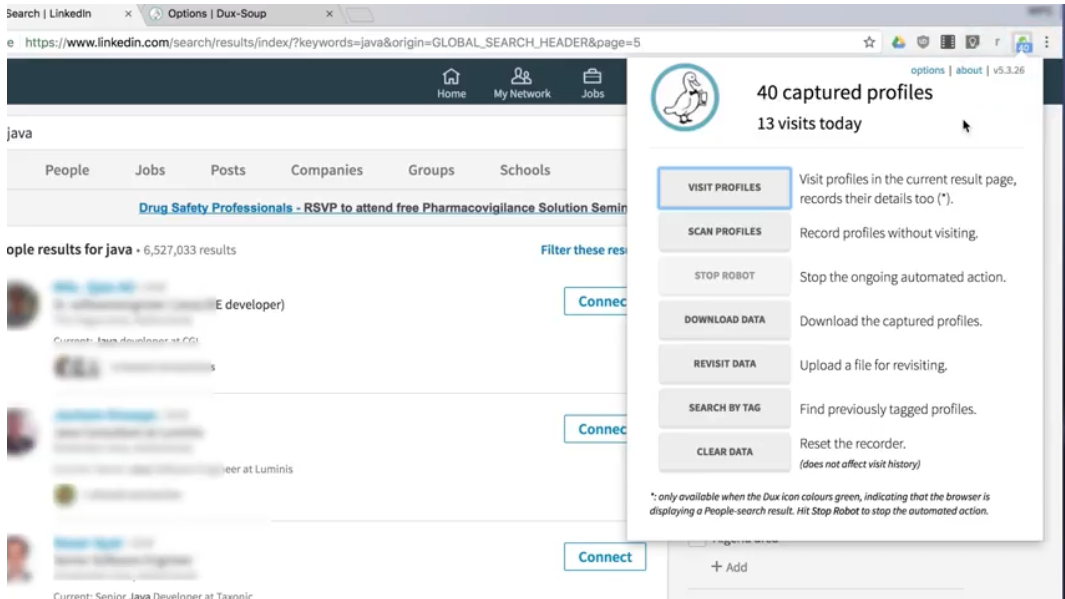The height and width of the screenshot is (599, 1065).
Task: Select the Groups filter tab
Action: [431, 170]
